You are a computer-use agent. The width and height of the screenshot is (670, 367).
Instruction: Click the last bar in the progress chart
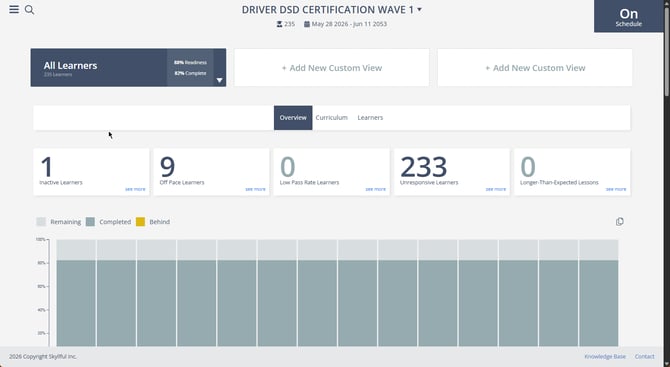(x=599, y=293)
